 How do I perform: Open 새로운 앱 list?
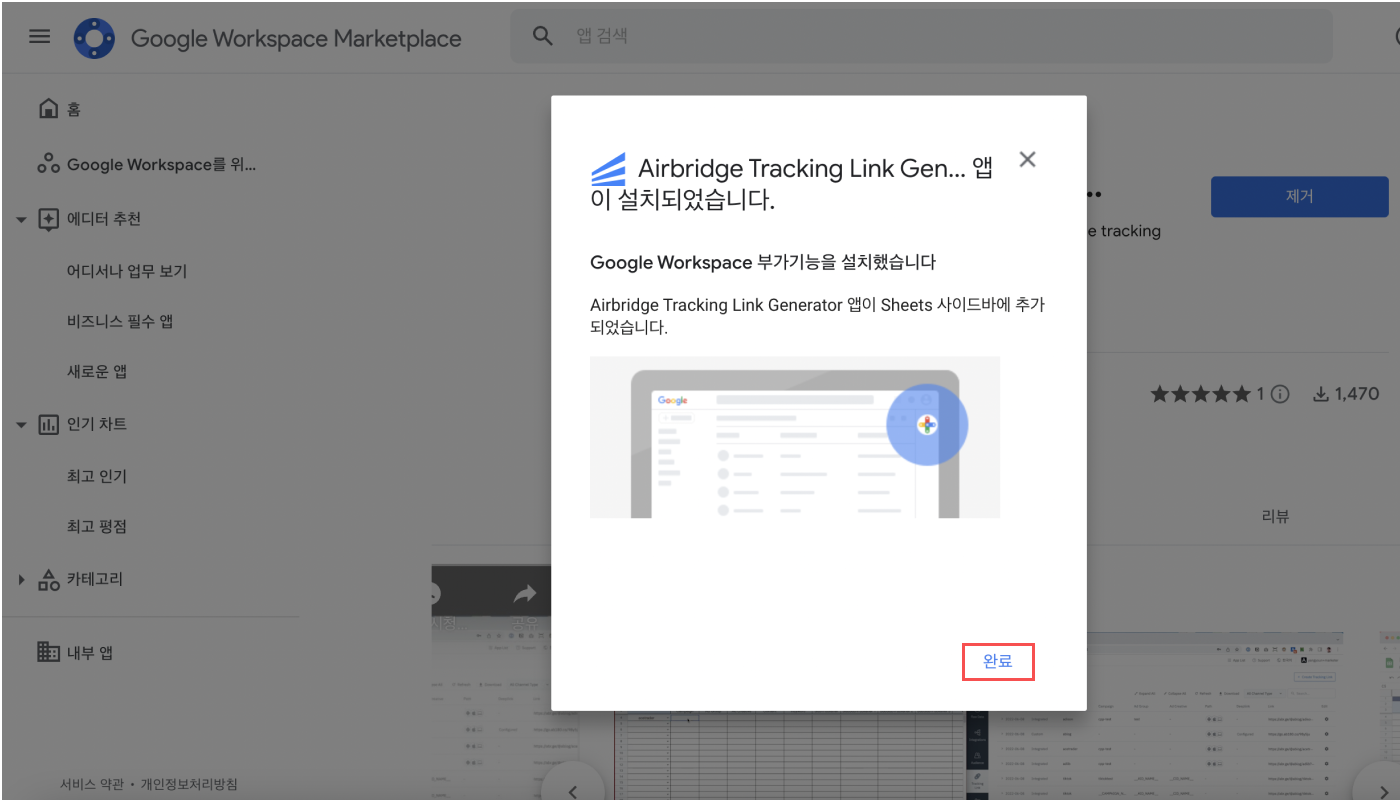point(97,372)
